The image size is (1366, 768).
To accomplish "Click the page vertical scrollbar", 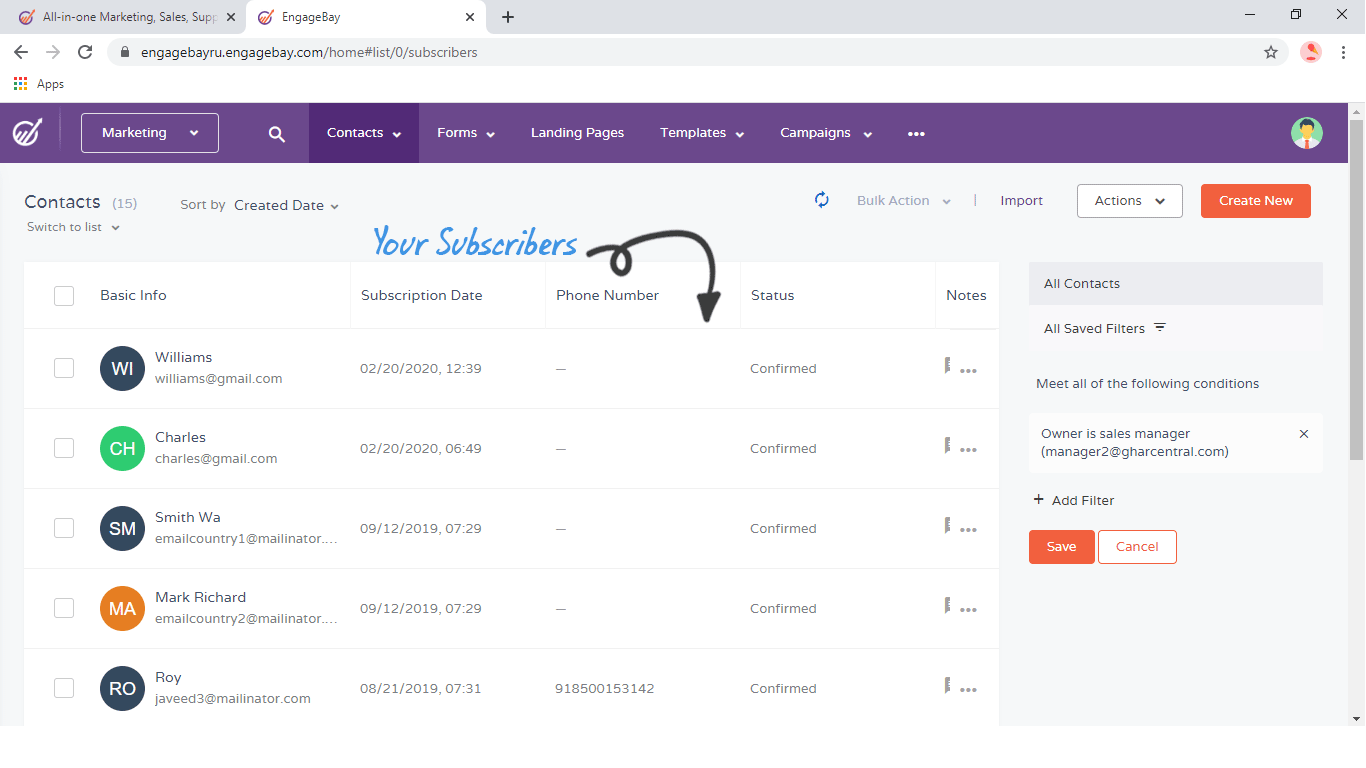I will [1356, 290].
